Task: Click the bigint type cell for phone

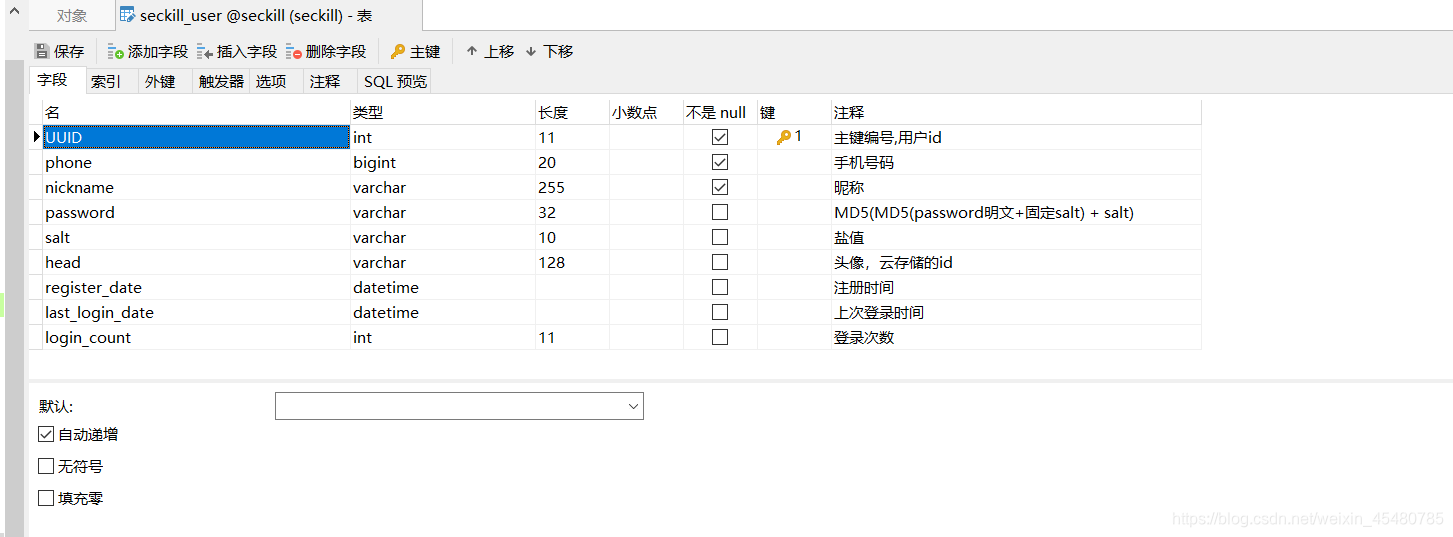Action: pyautogui.click(x=443, y=162)
